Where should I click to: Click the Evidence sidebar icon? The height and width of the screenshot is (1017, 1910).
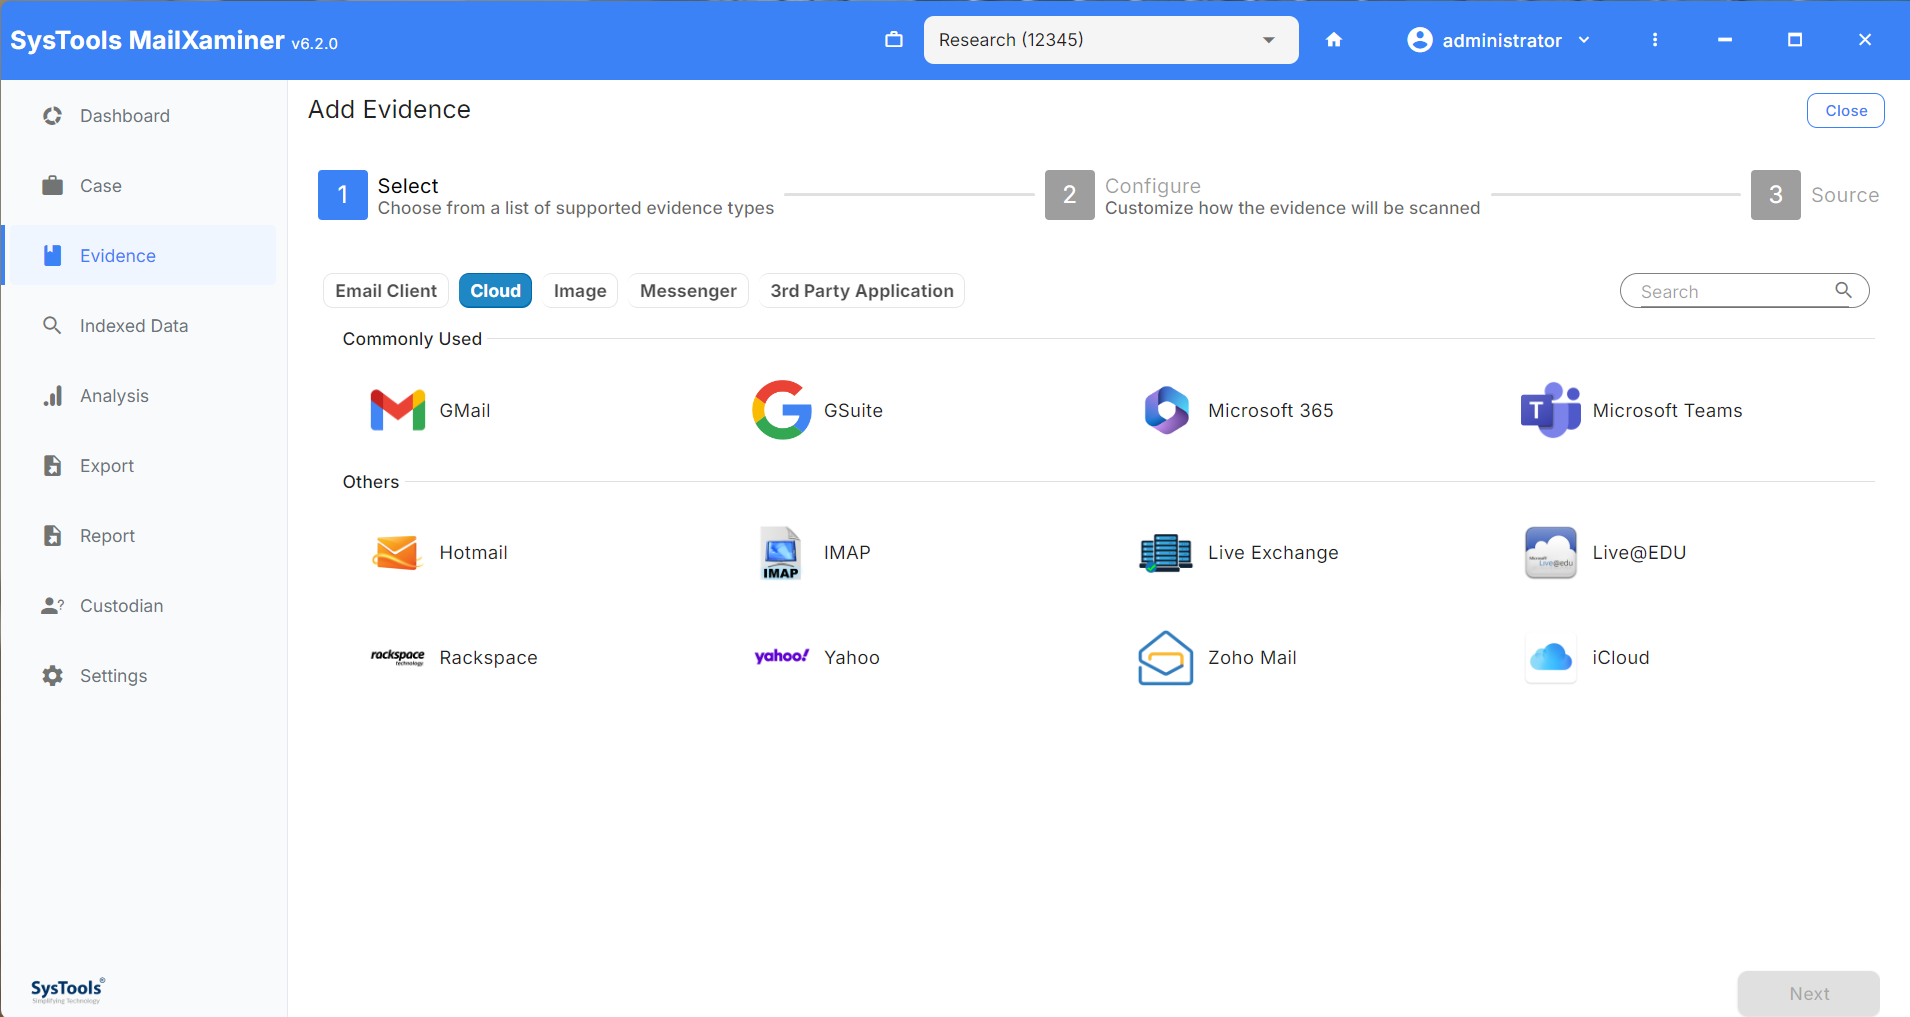point(53,256)
